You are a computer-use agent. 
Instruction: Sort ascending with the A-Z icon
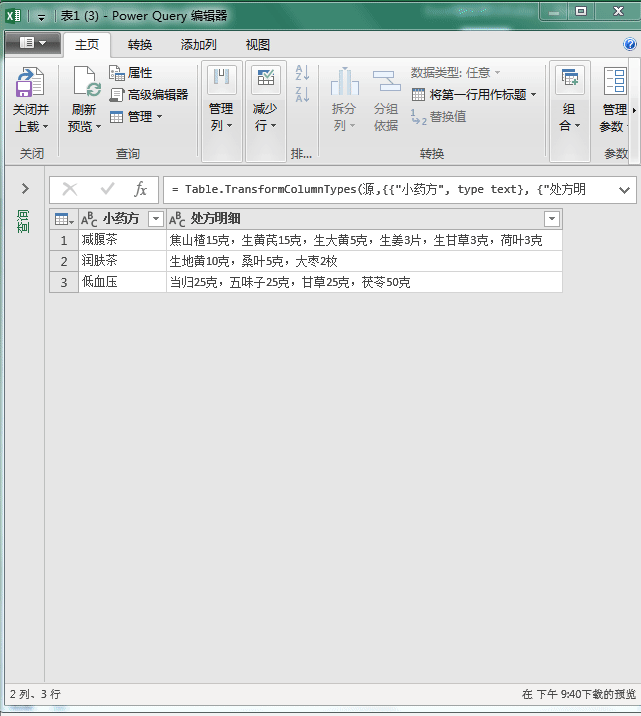tap(302, 73)
